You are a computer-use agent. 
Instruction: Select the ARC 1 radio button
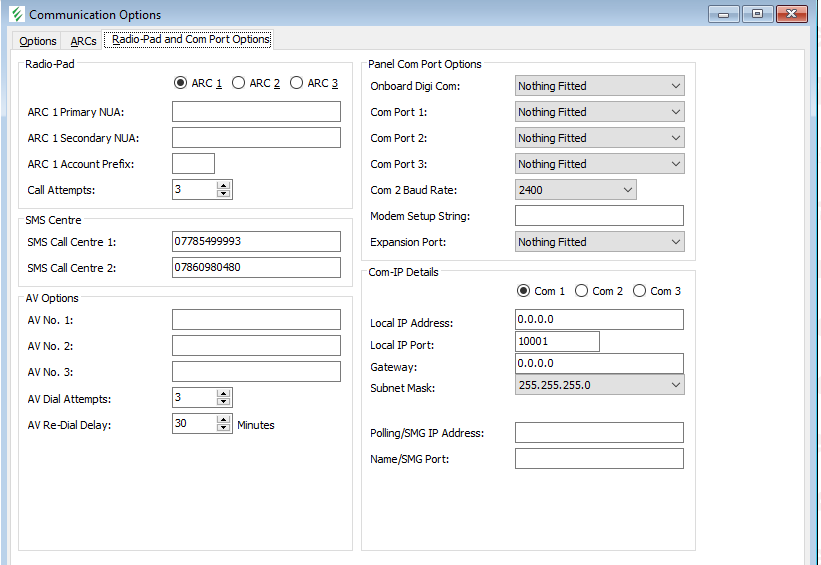[180, 83]
